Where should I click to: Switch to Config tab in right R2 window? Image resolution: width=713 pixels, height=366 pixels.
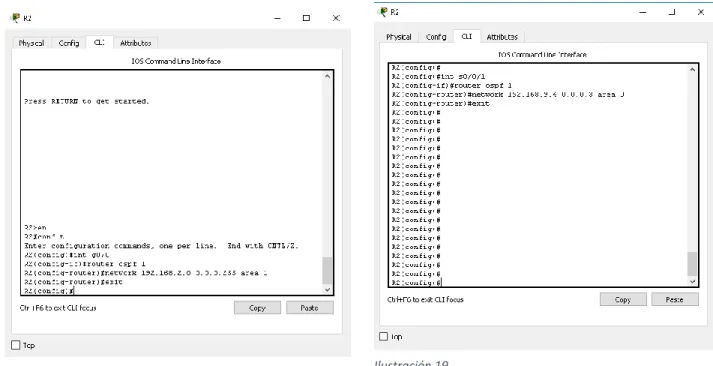tap(436, 37)
